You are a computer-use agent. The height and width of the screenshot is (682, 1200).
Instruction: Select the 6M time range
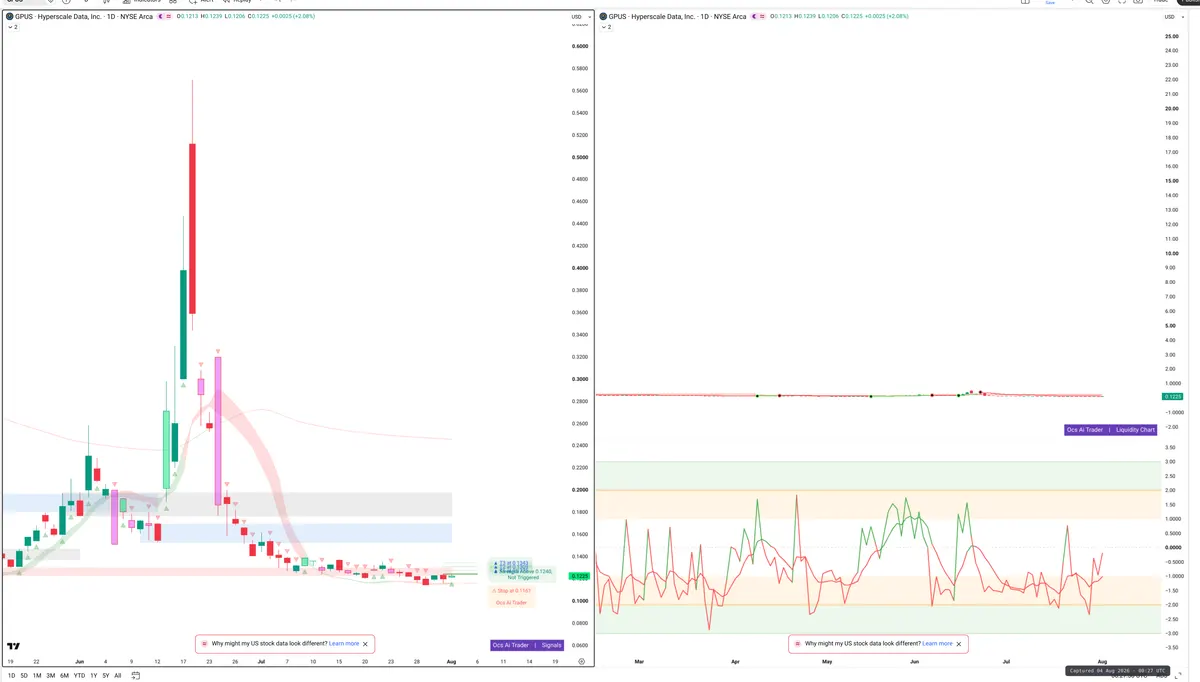[64, 676]
